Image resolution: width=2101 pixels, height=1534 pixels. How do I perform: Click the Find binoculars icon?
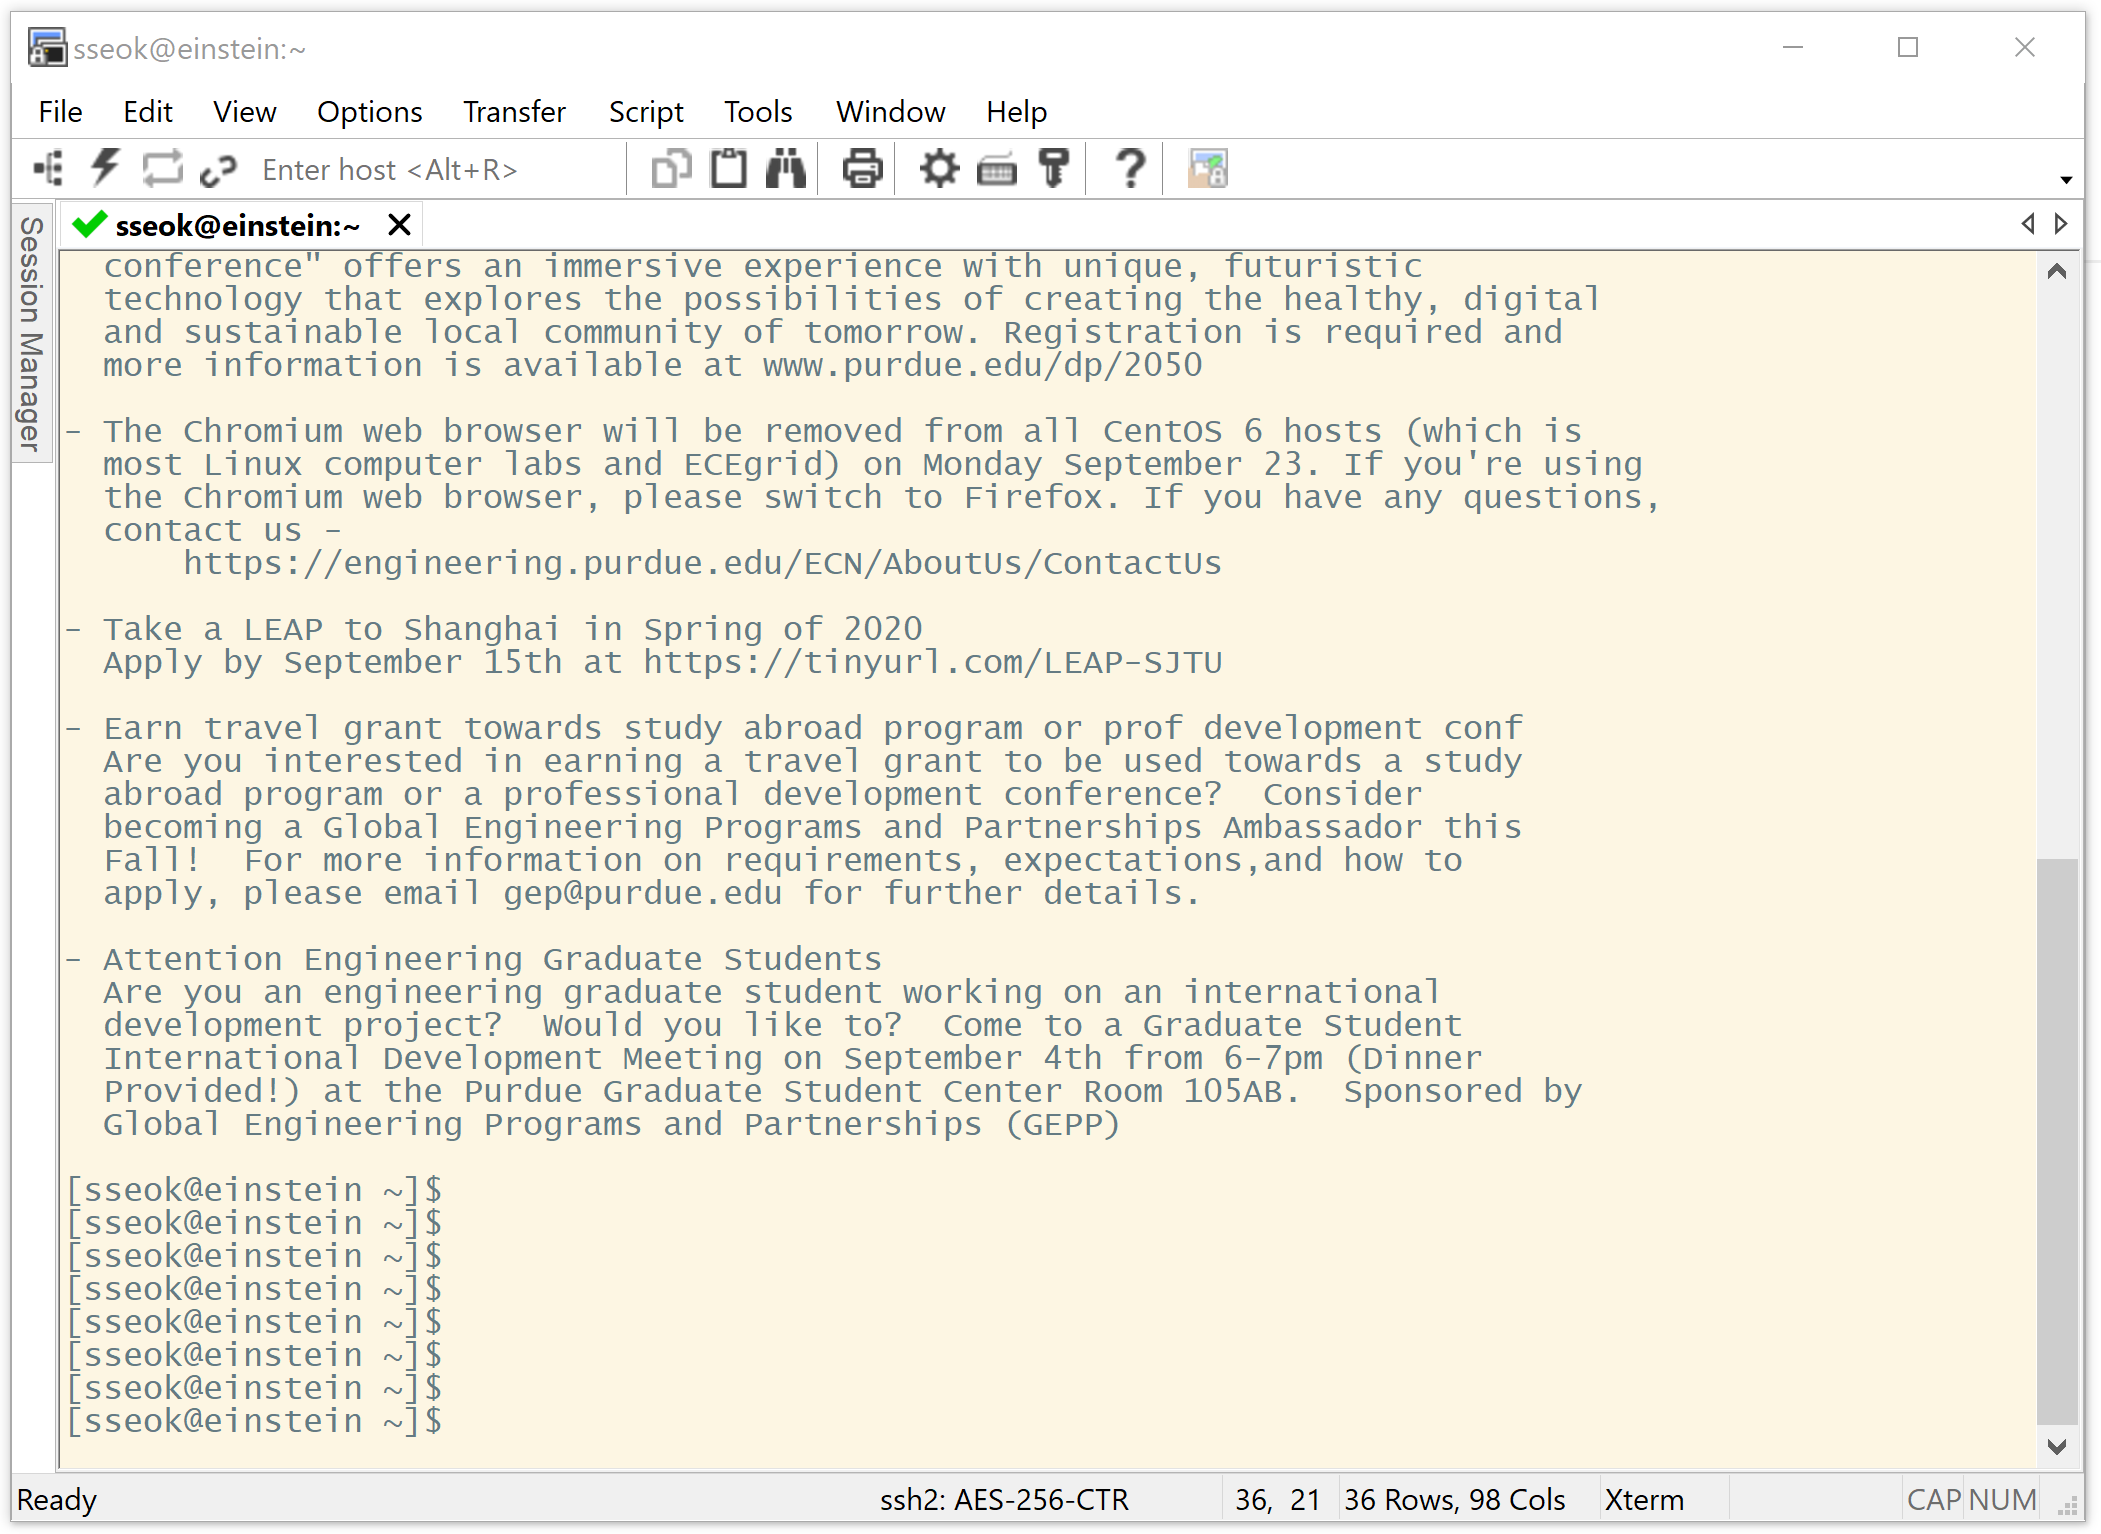click(x=786, y=169)
